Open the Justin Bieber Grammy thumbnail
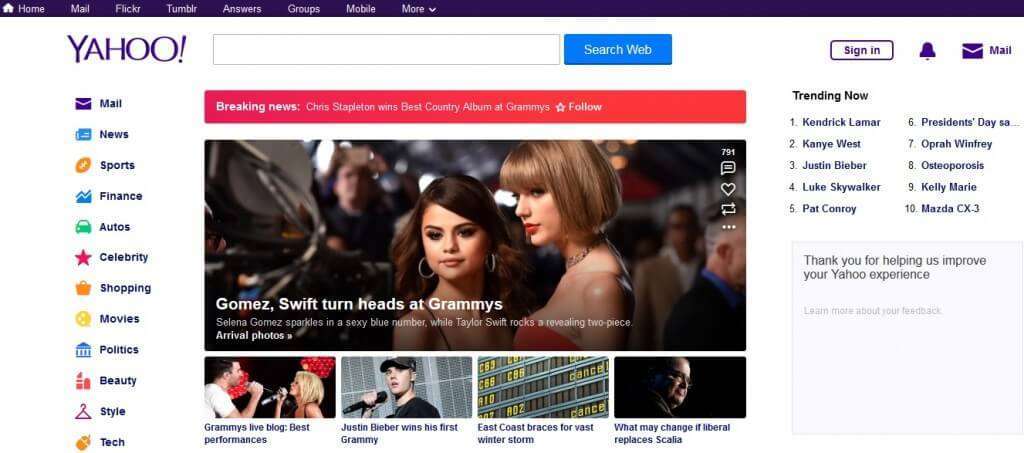 pos(406,387)
